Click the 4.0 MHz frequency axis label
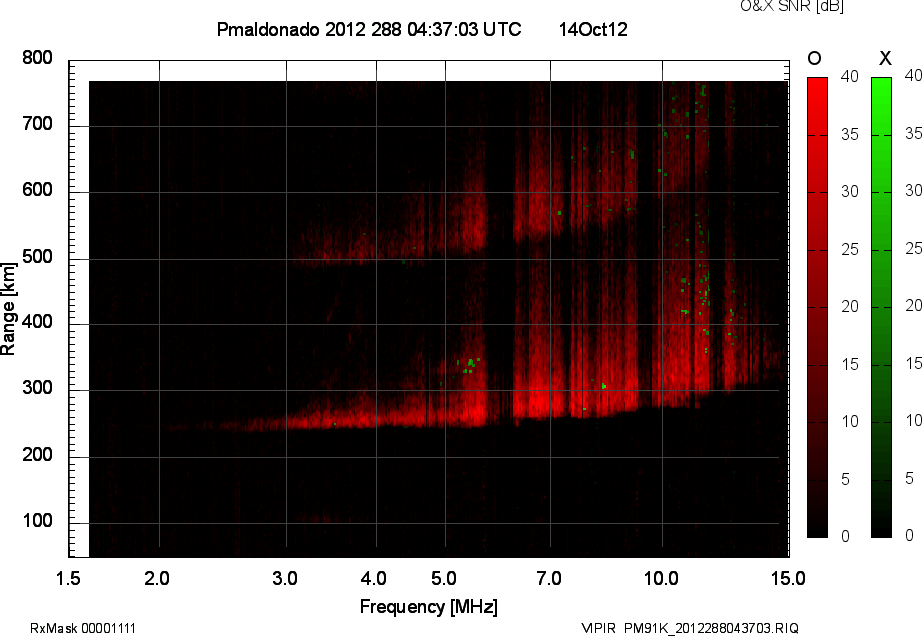 pyautogui.click(x=373, y=578)
